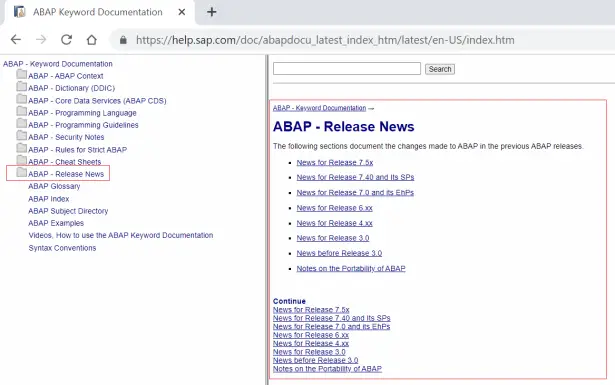Open the tree root ABAP - Keyword Documentation
The image size is (615, 385).
click(58, 64)
